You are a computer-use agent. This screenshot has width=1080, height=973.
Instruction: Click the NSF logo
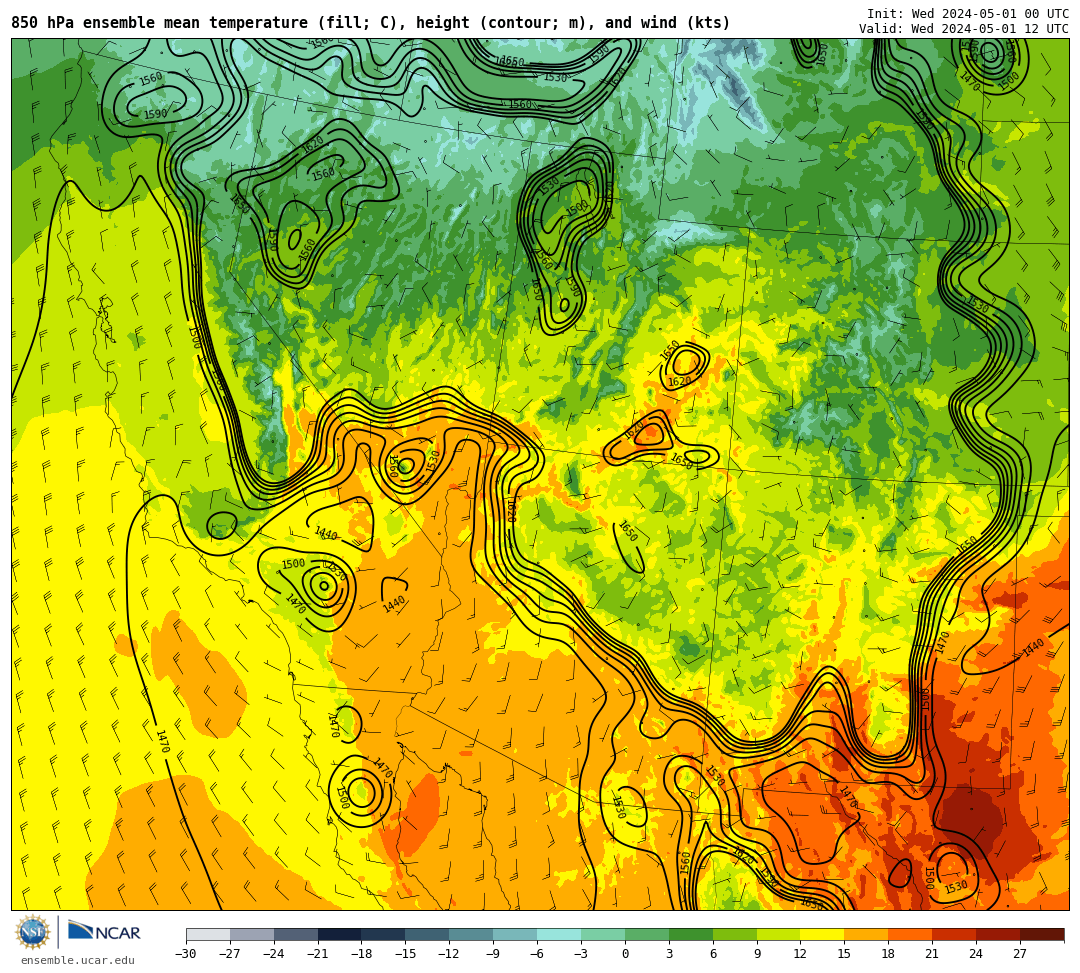32,933
